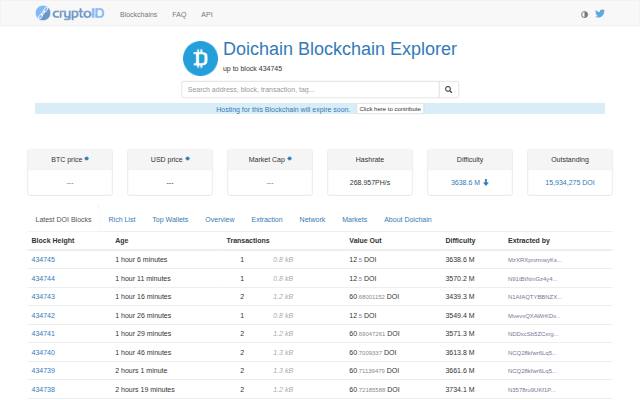
Task: Focus the search address input field
Action: point(311,89)
